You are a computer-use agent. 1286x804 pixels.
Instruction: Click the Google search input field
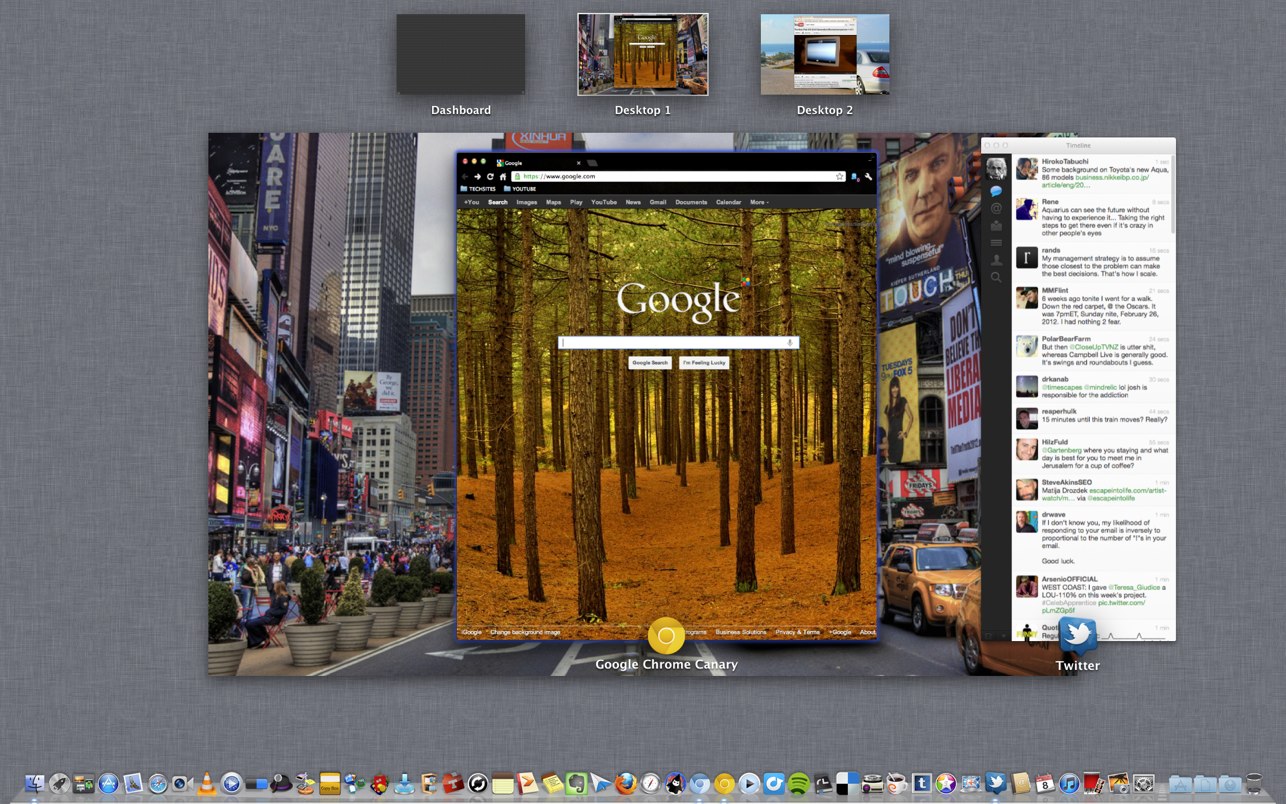679,342
